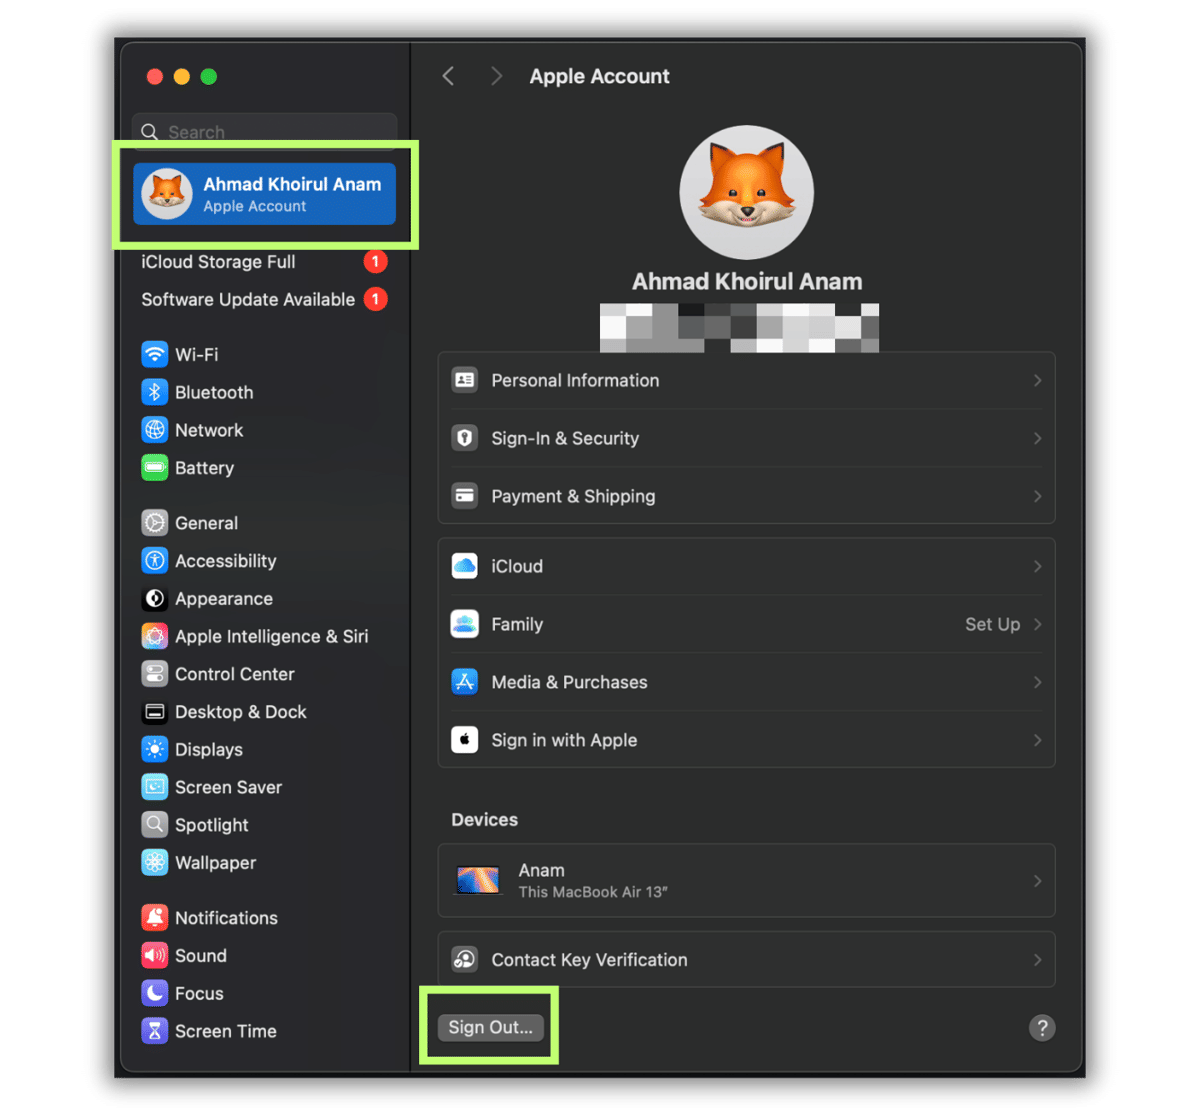The height and width of the screenshot is (1115, 1200).
Task: Open Wi-Fi settings icon
Action: click(x=154, y=354)
